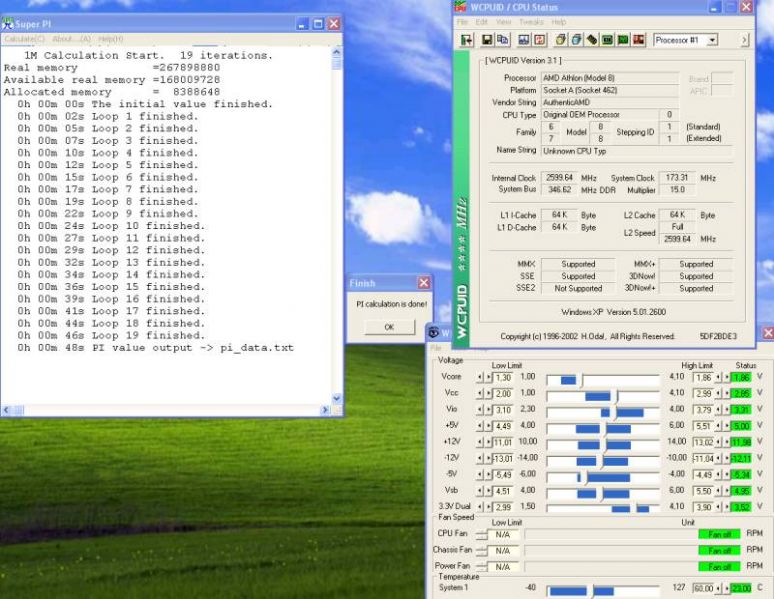Click the red chip icon in WCPUID toolbar
The height and width of the screenshot is (599, 774).
click(639, 40)
